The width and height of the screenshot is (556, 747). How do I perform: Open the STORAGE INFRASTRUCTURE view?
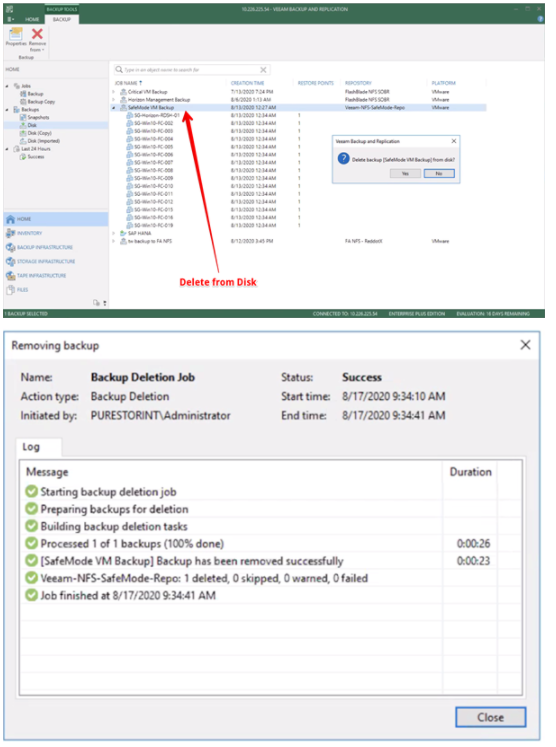(56, 262)
